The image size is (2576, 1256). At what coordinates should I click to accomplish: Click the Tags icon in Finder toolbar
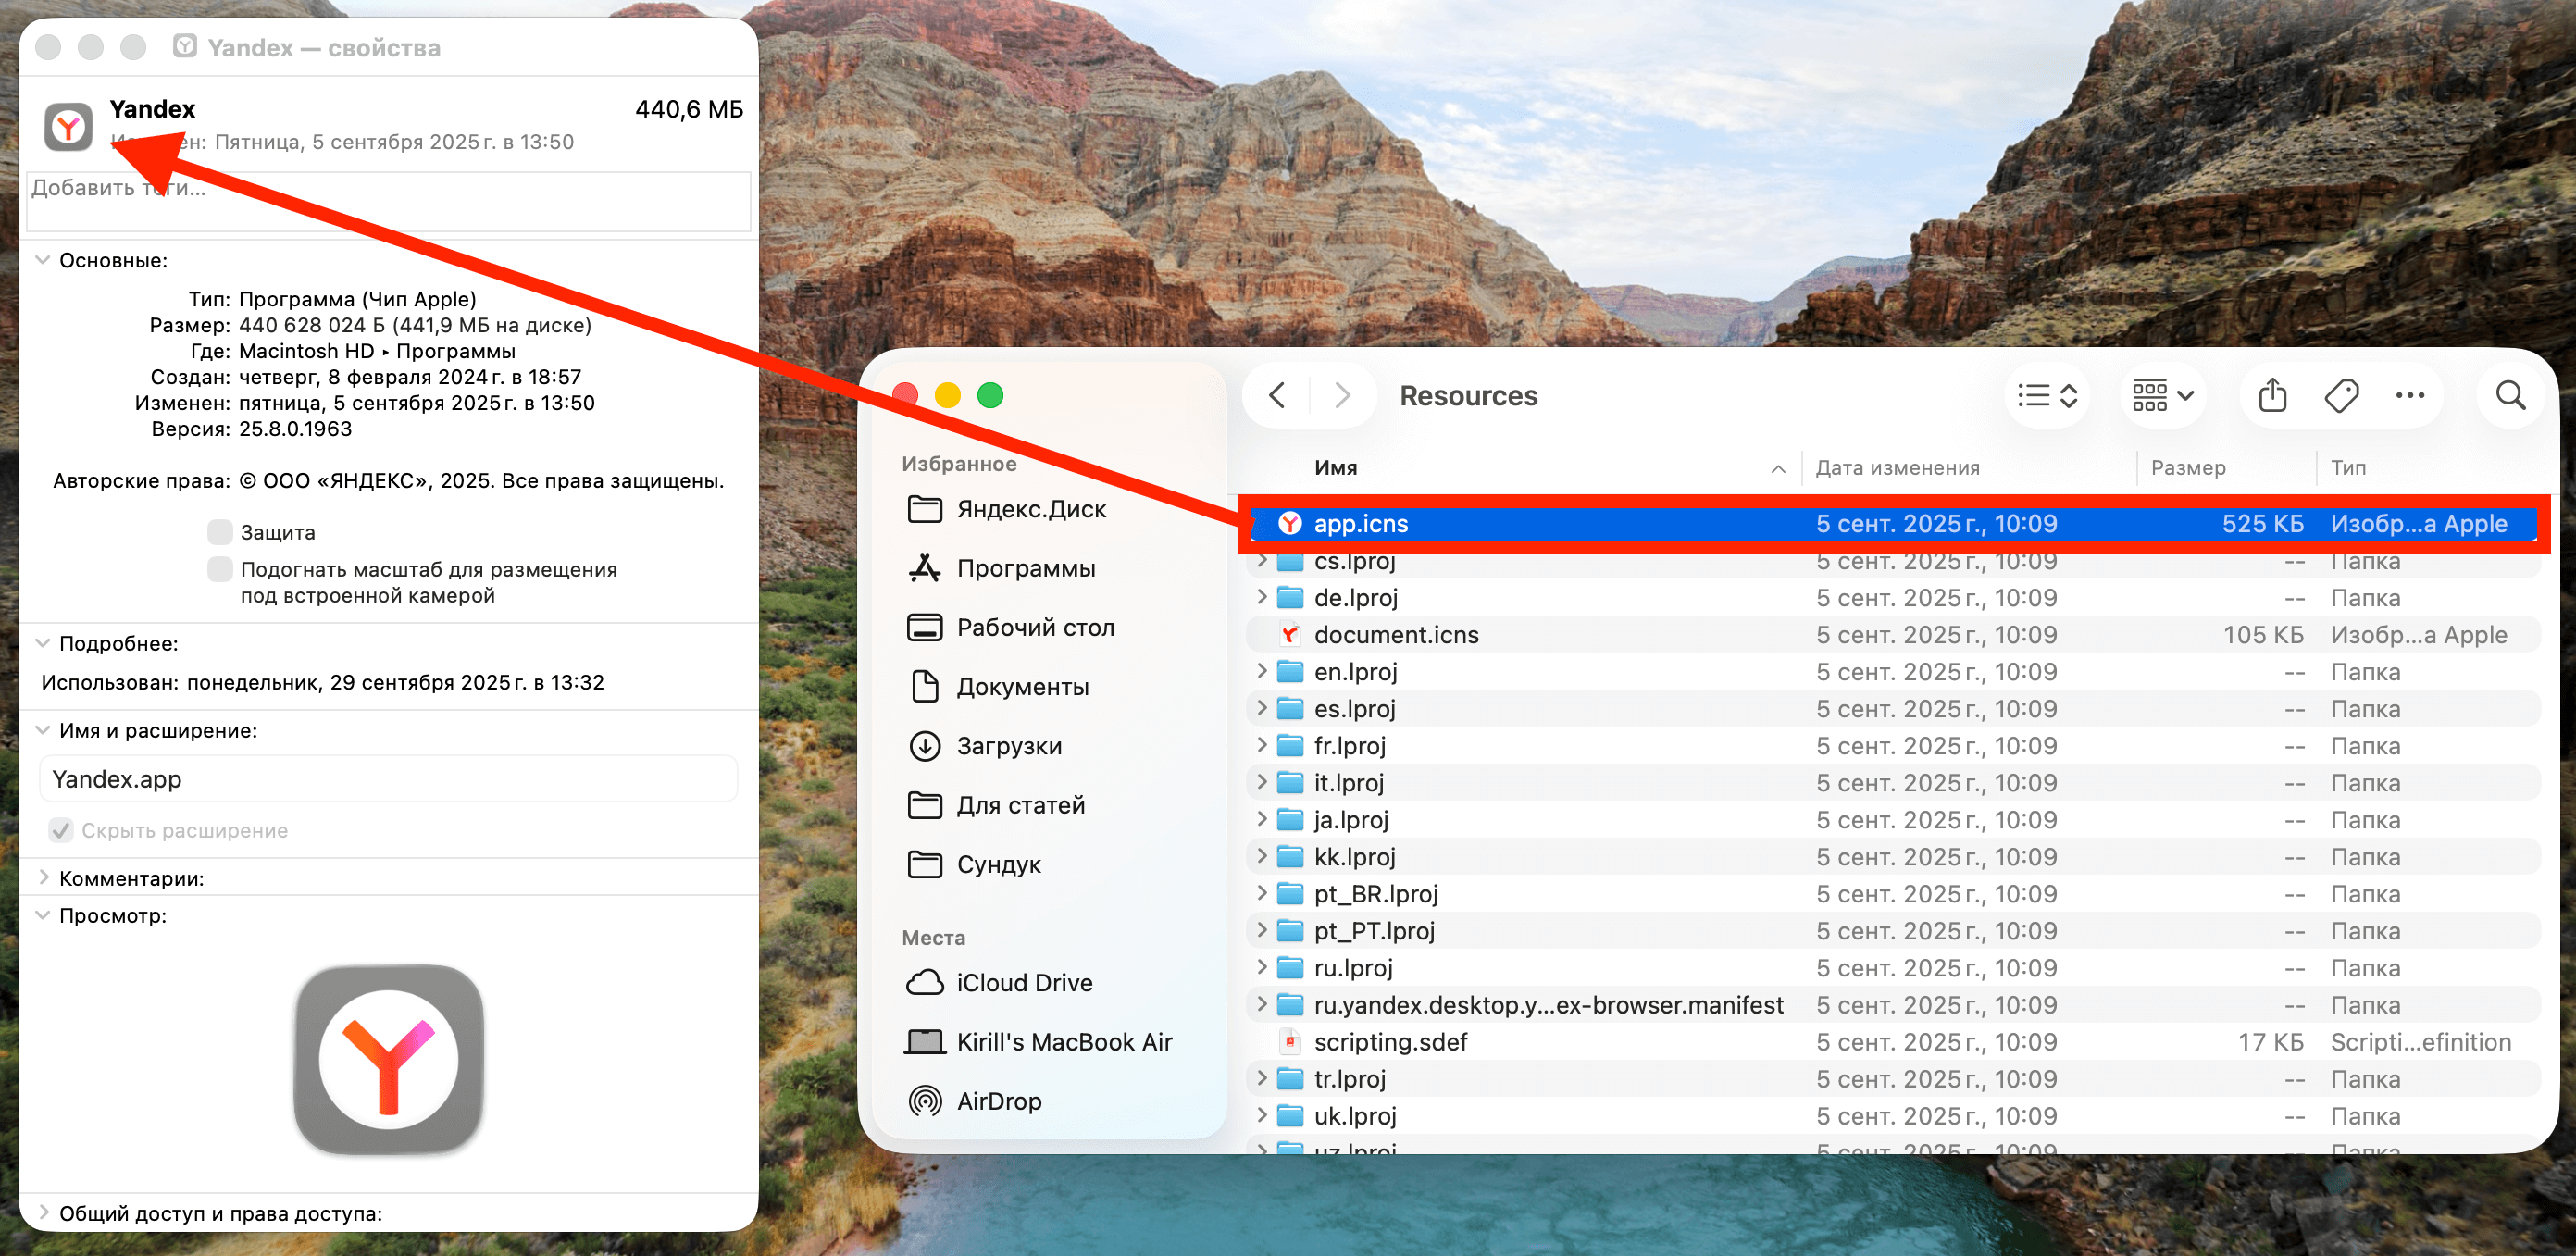[2341, 396]
